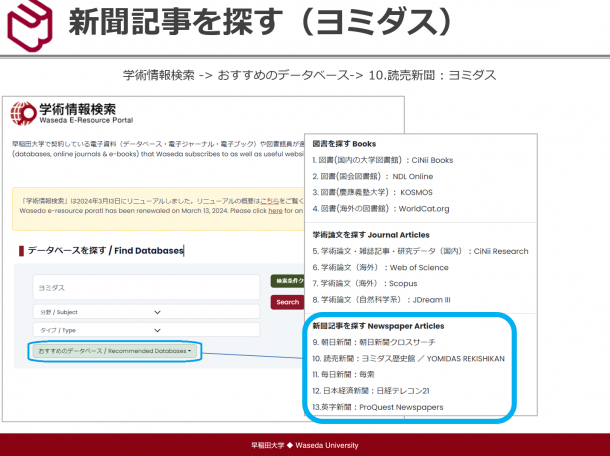610x456 pixels.
Task: Click the 学術情報検索 portal title
Action: (77, 109)
